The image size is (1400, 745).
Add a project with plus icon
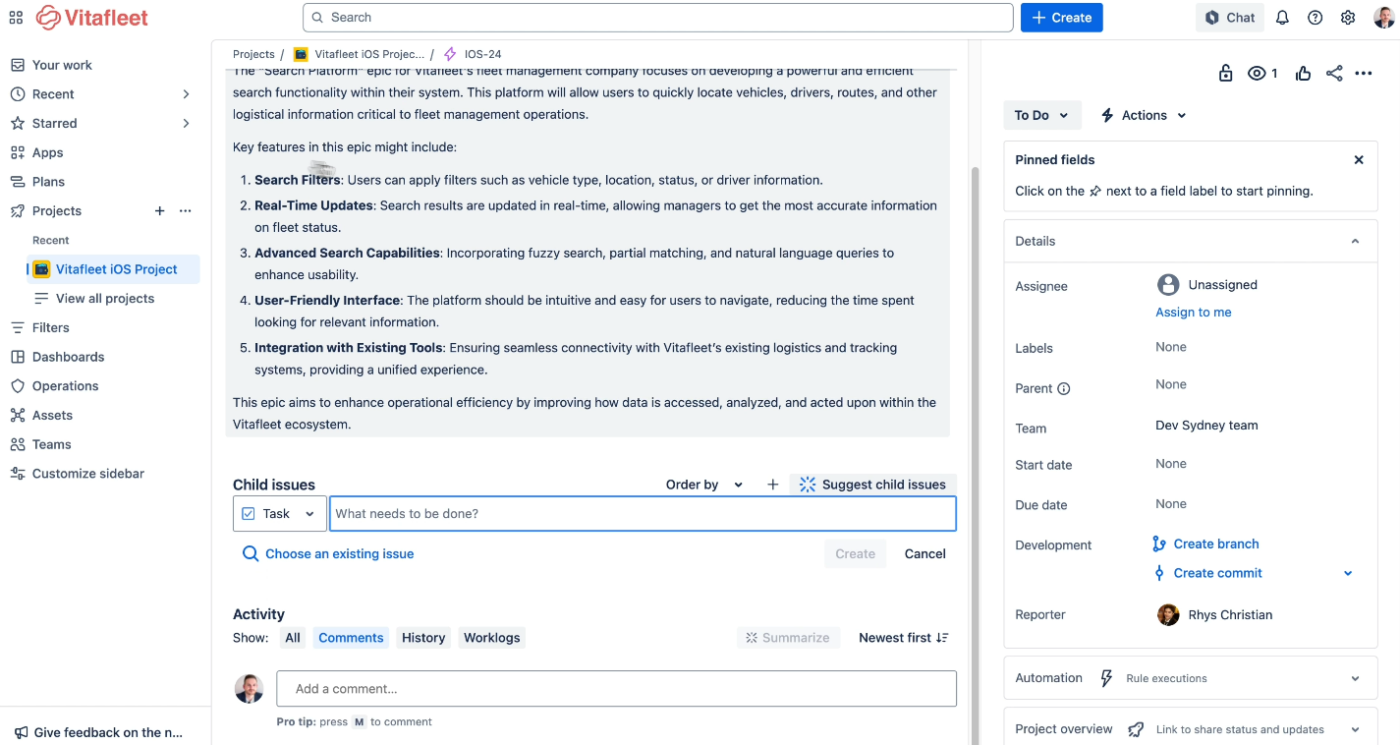[x=159, y=211]
